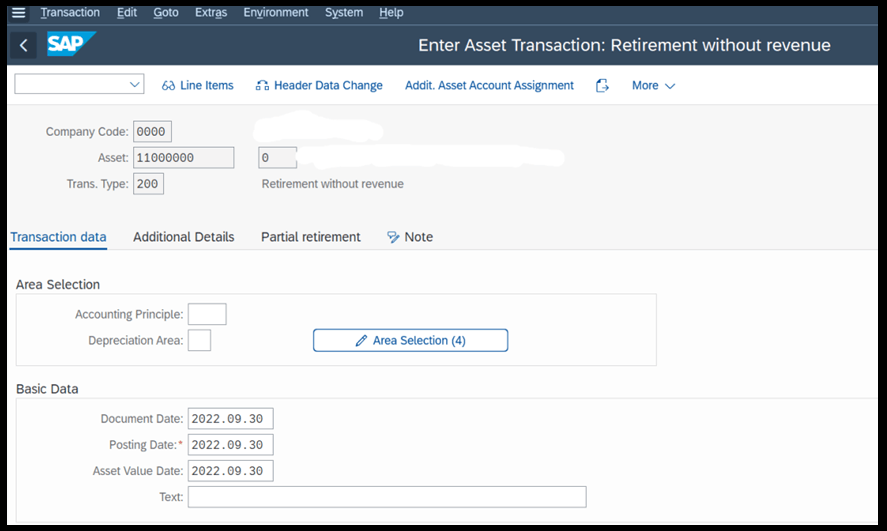
Task: Click the Trans. Type field
Action: point(148,184)
